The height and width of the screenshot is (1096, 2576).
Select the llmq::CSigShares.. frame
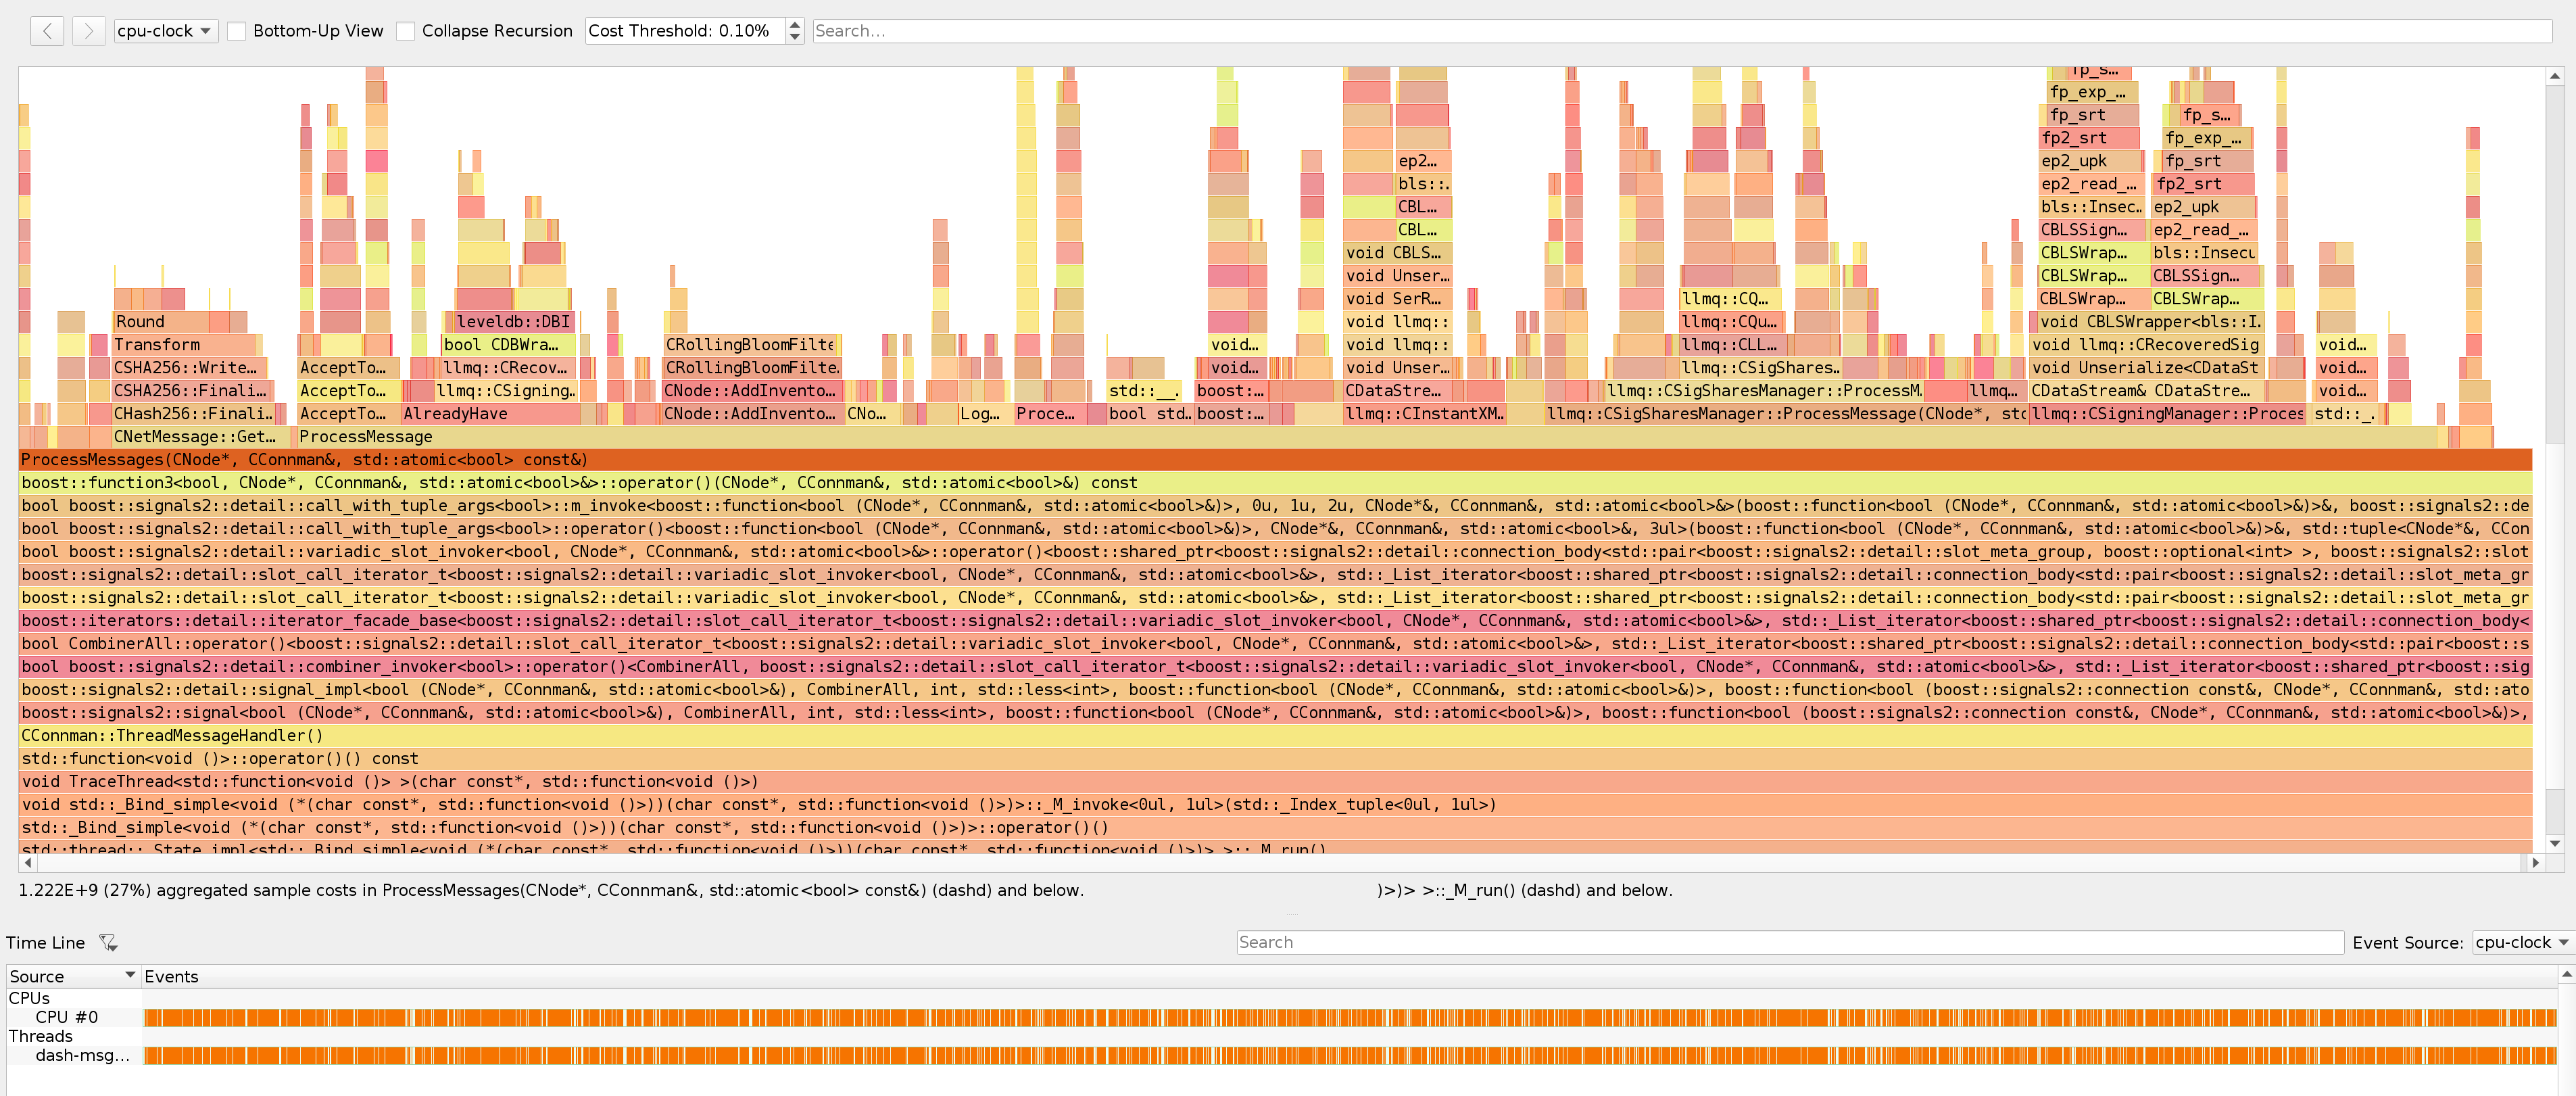(1760, 368)
